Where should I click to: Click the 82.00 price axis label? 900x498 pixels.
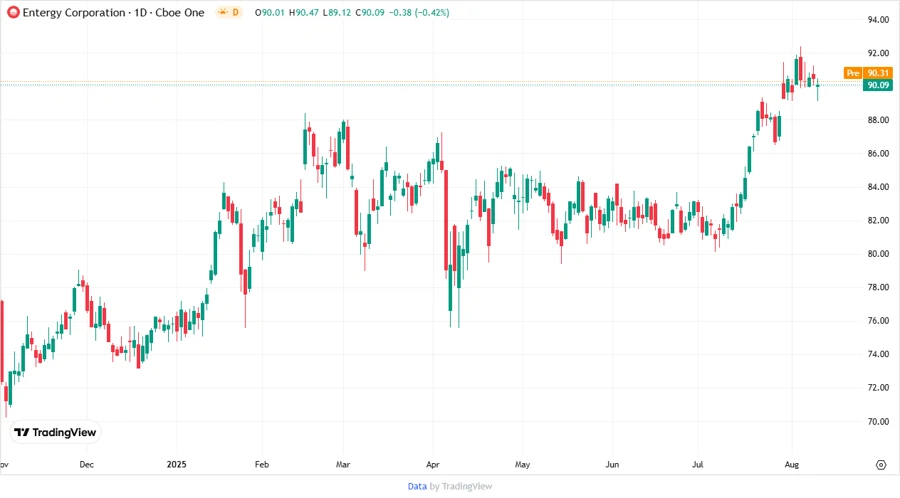click(x=878, y=220)
